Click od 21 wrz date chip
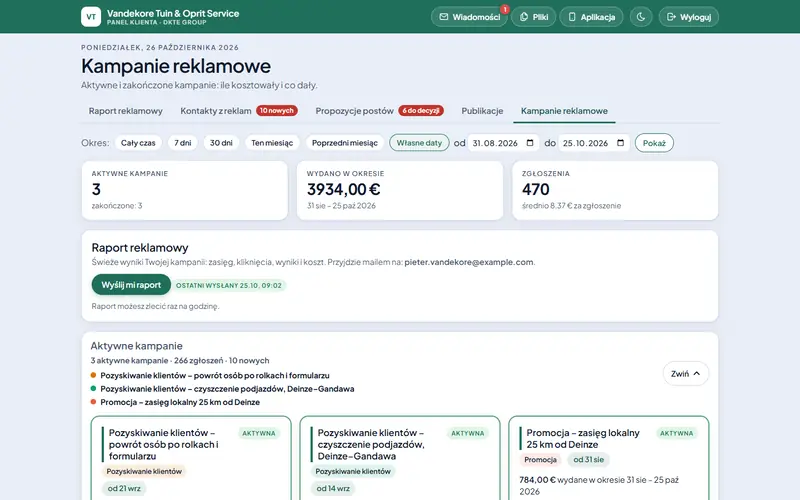 pos(124,488)
